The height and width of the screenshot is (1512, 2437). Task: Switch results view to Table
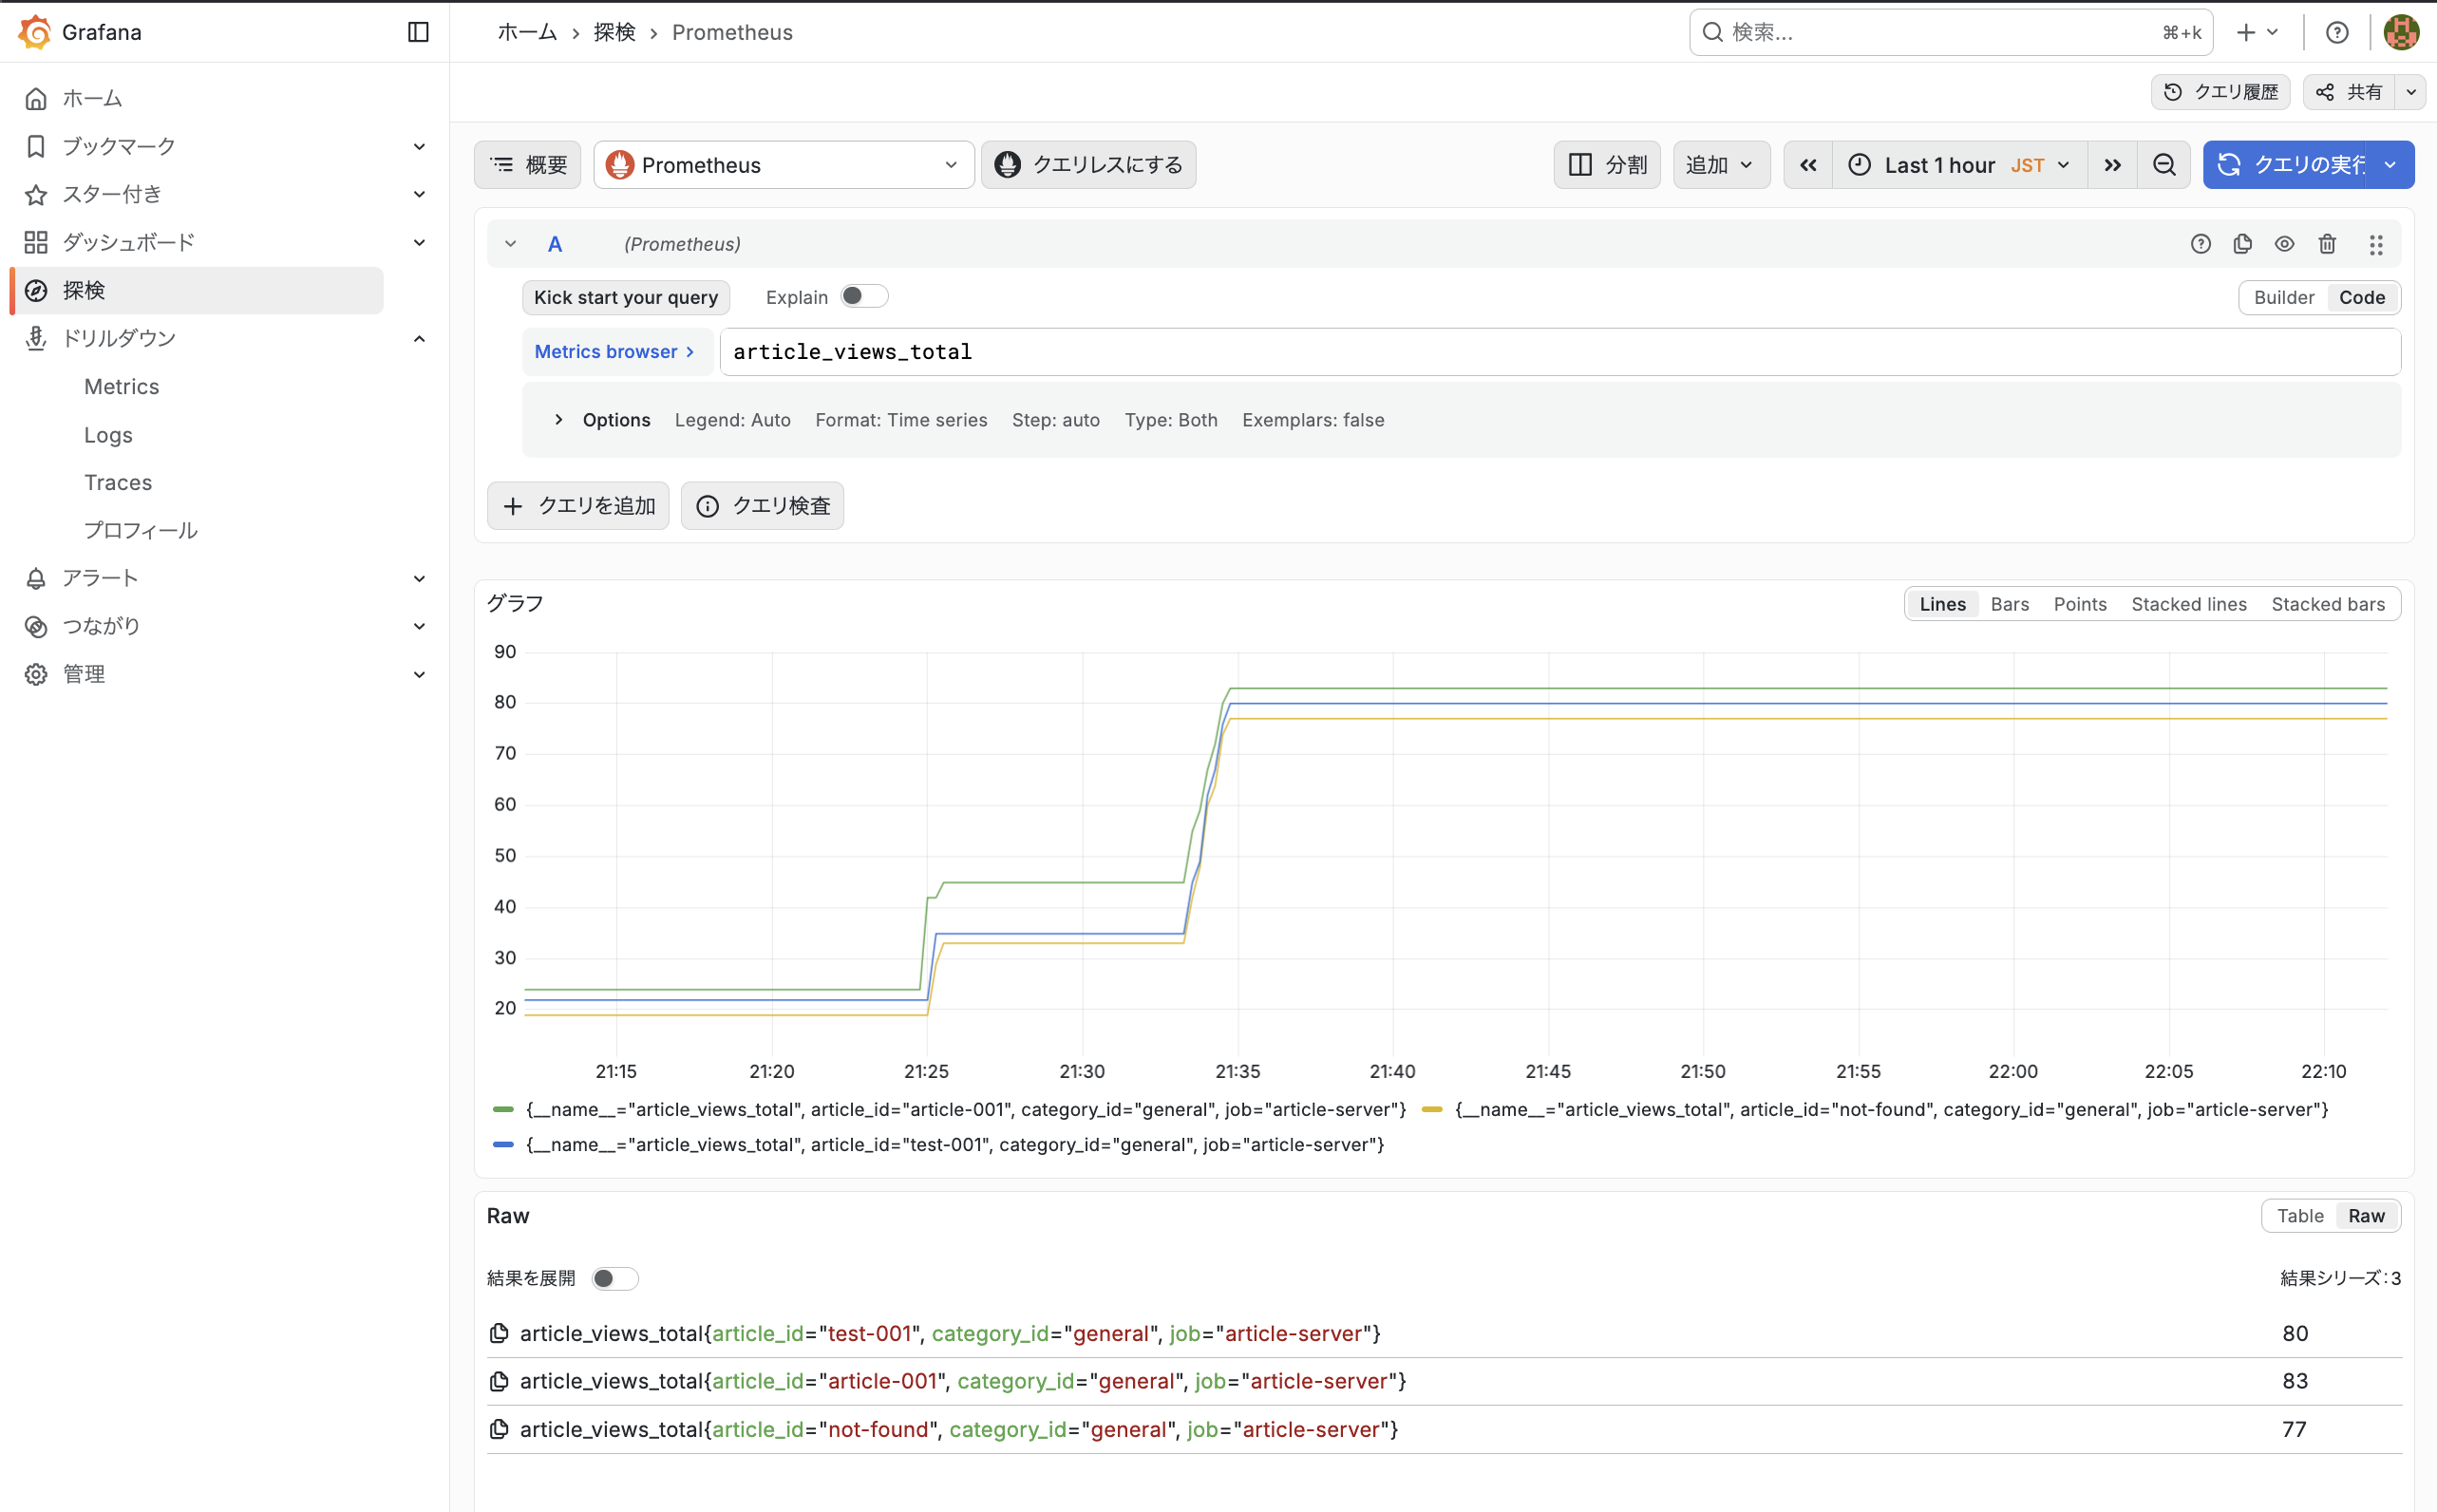point(2299,1216)
